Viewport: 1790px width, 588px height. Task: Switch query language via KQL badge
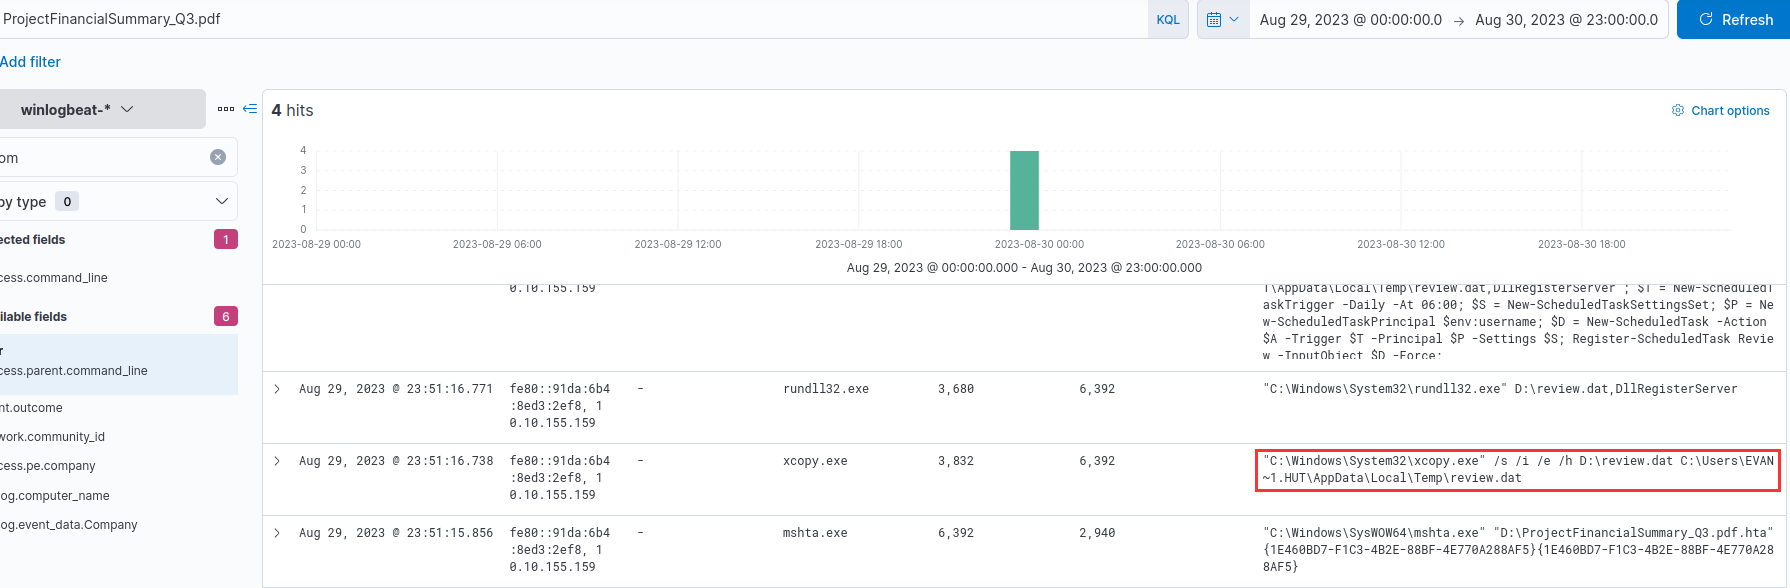[x=1167, y=20]
